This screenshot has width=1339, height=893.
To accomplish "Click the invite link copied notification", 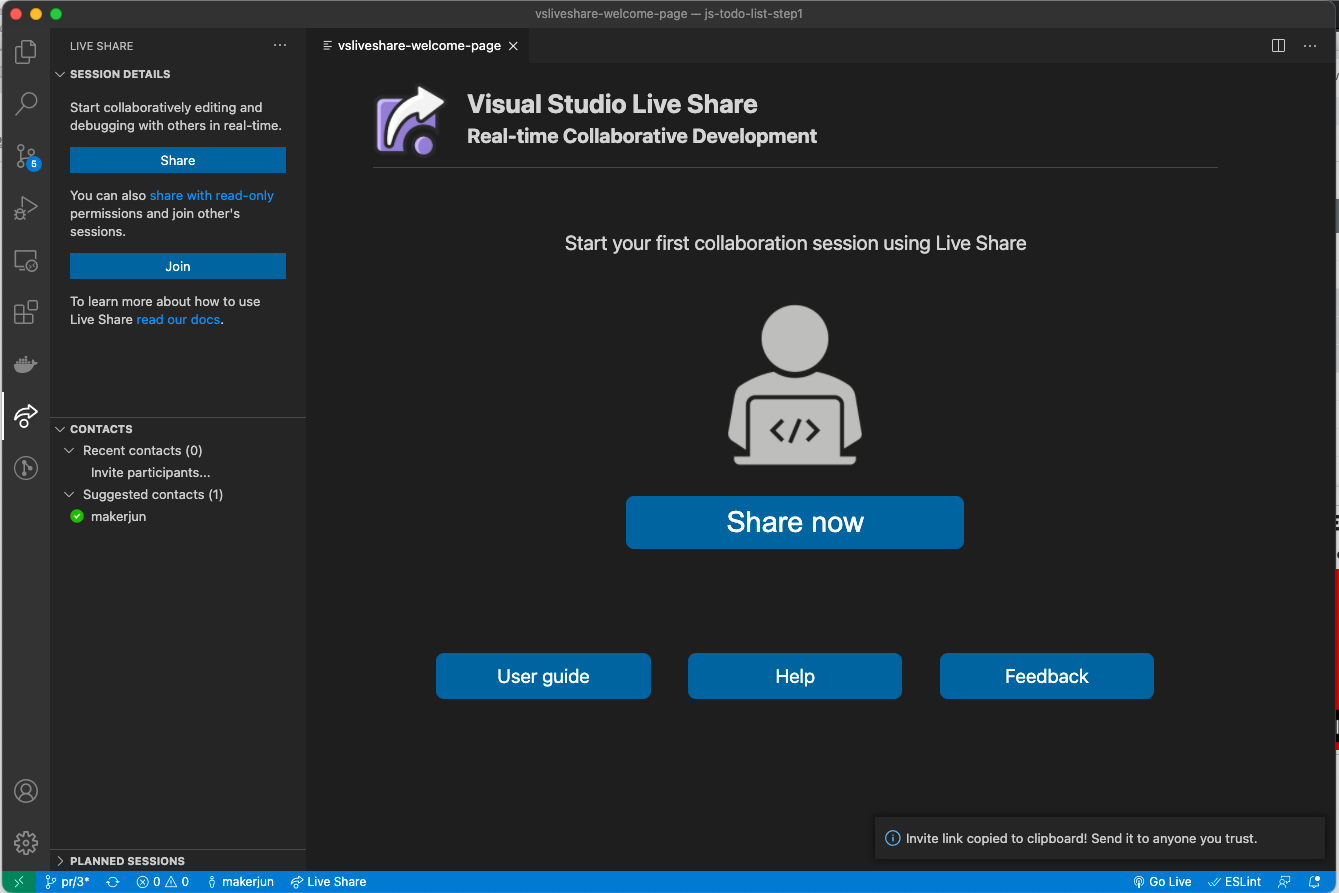I will pos(1100,838).
